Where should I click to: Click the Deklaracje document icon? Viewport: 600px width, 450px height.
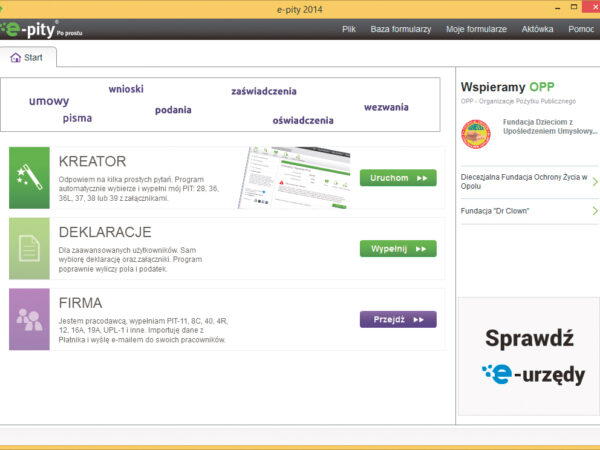coord(29,248)
